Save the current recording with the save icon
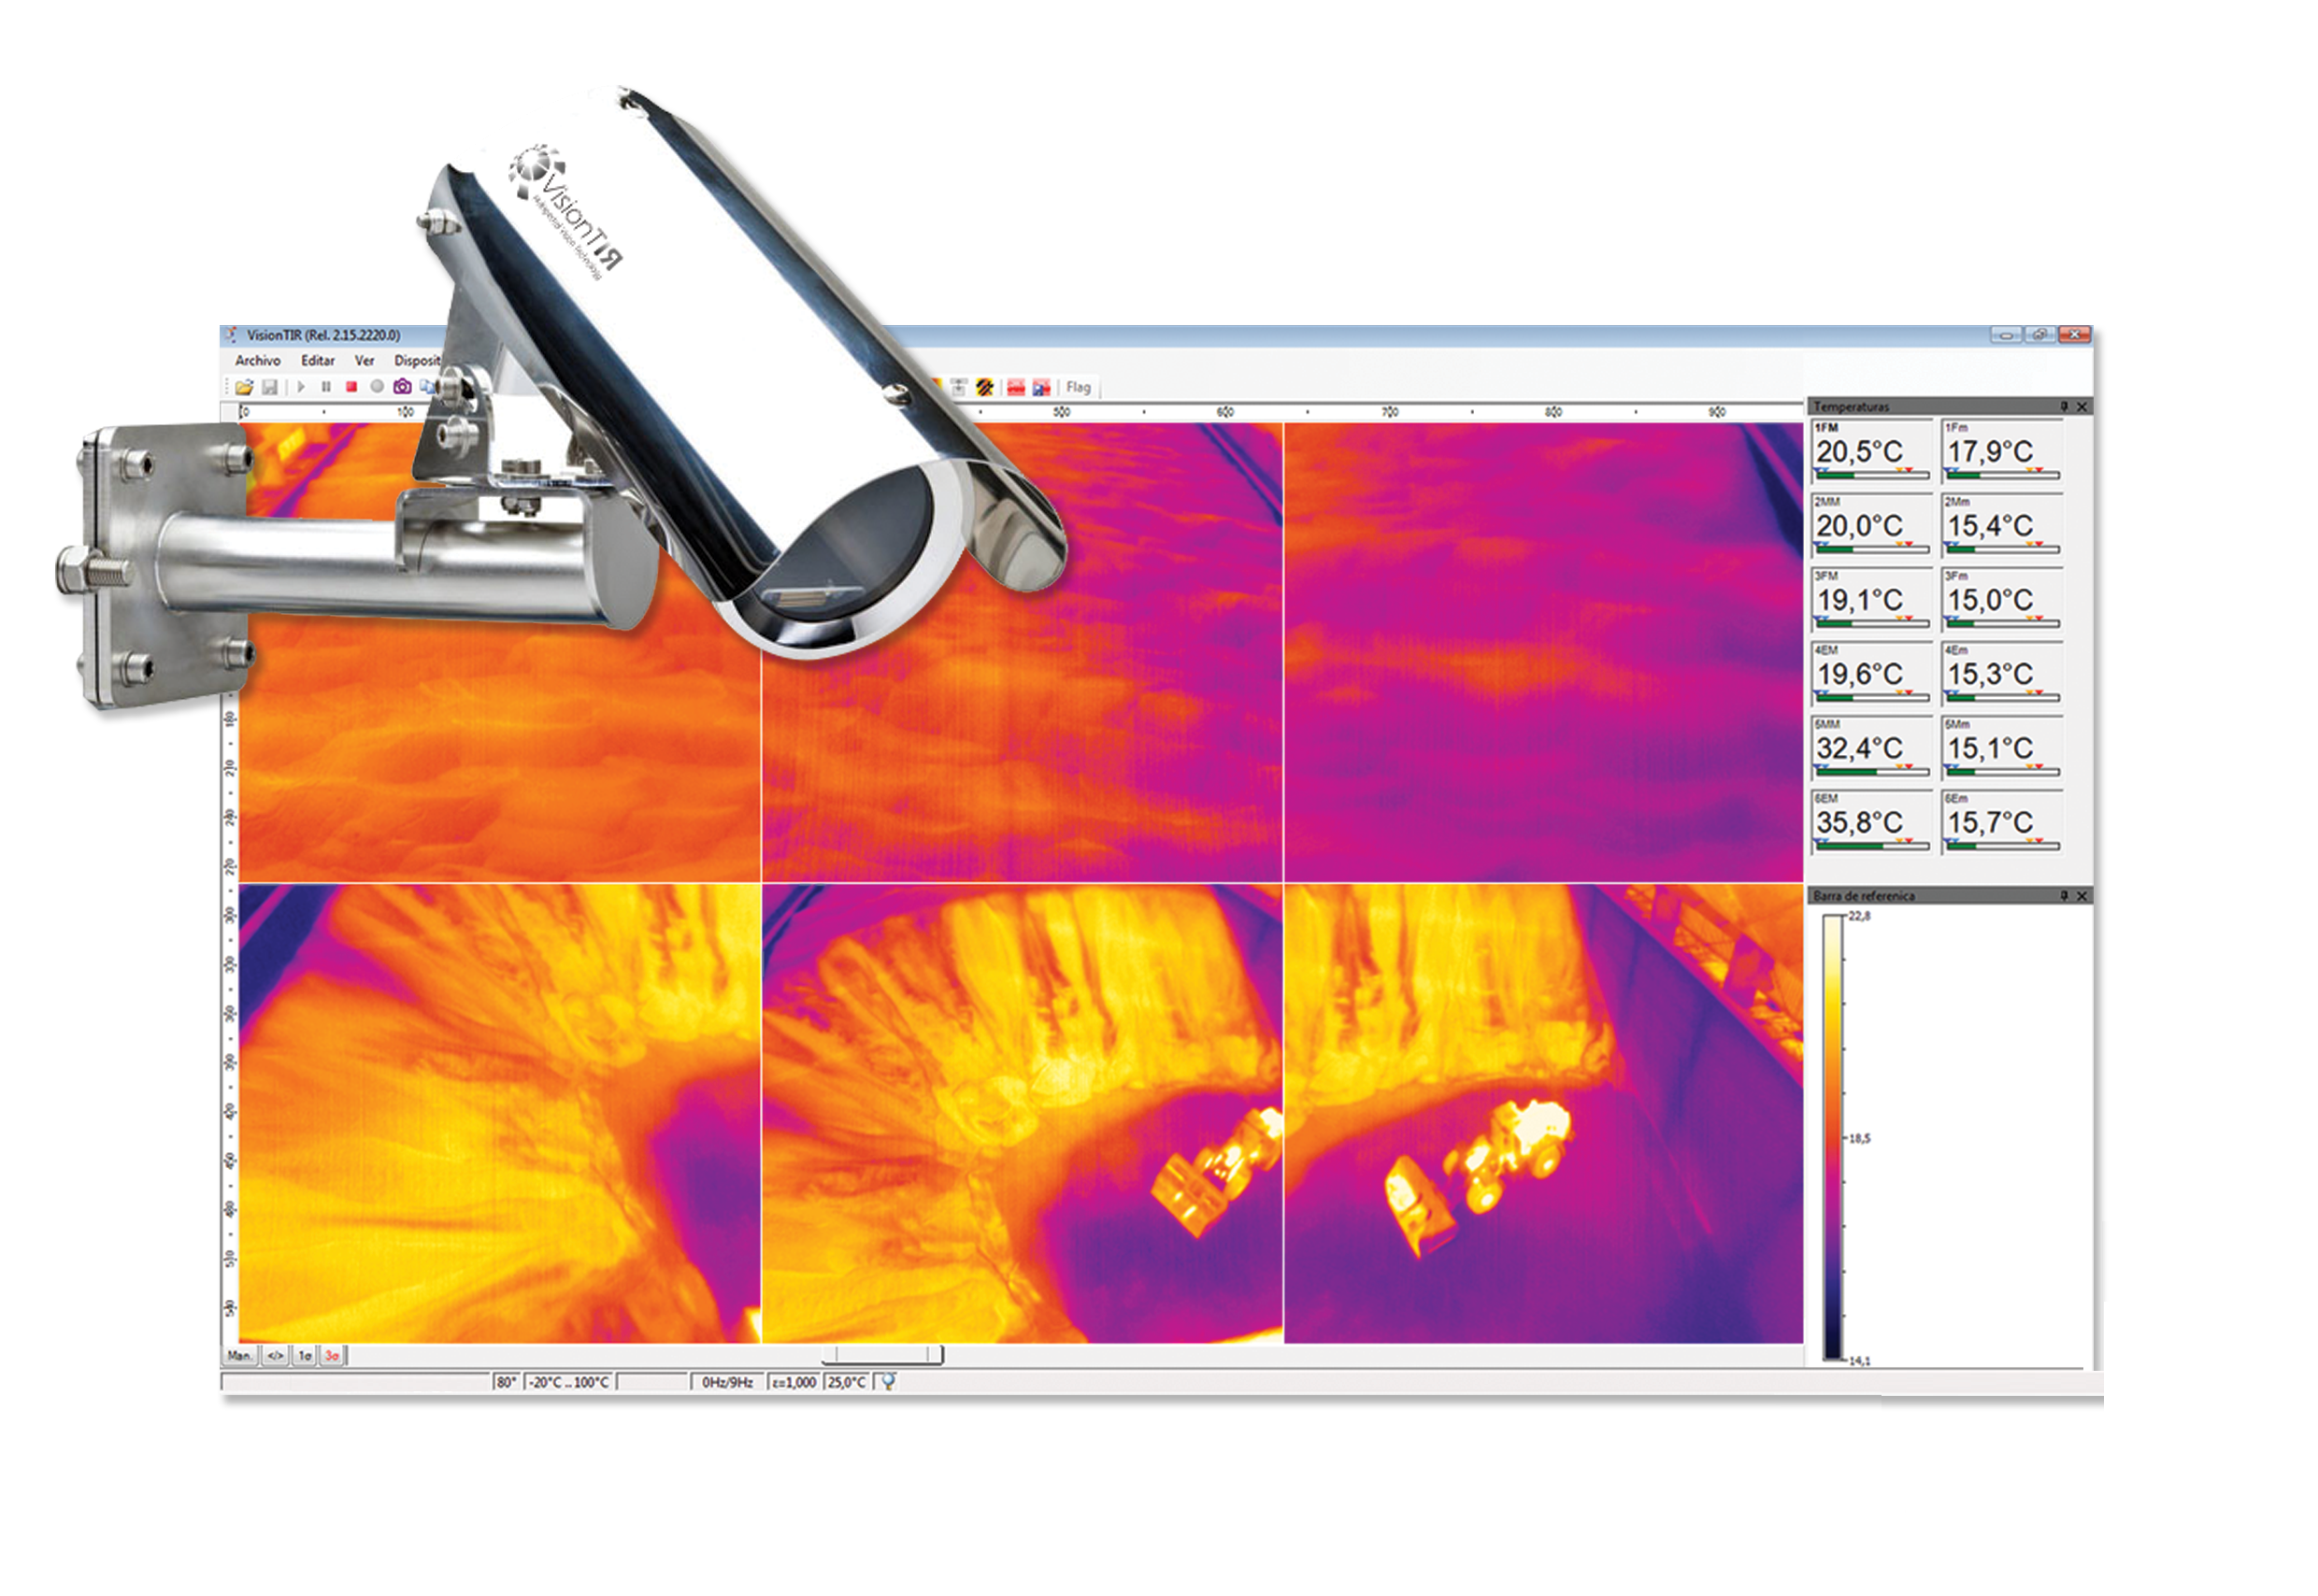This screenshot has width=2318, height=1596. pyautogui.click(x=271, y=388)
